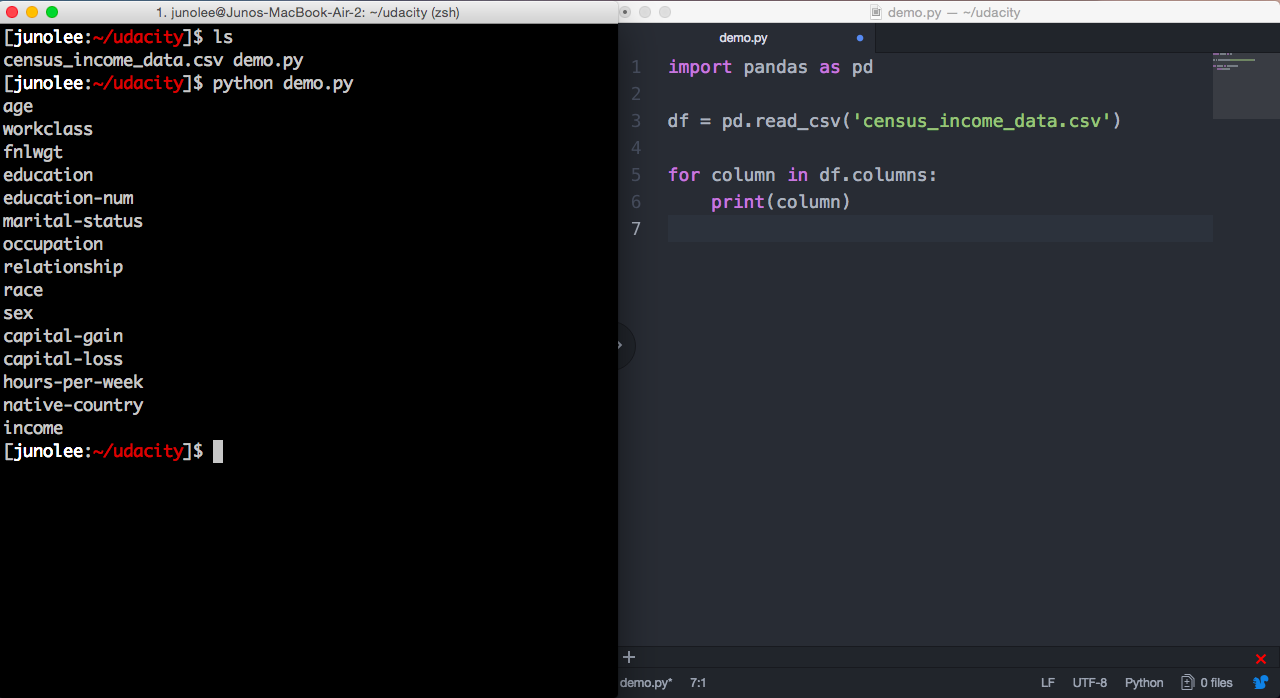This screenshot has width=1280, height=698.
Task: Click the 7:1 cursor position indicator
Action: coord(698,683)
